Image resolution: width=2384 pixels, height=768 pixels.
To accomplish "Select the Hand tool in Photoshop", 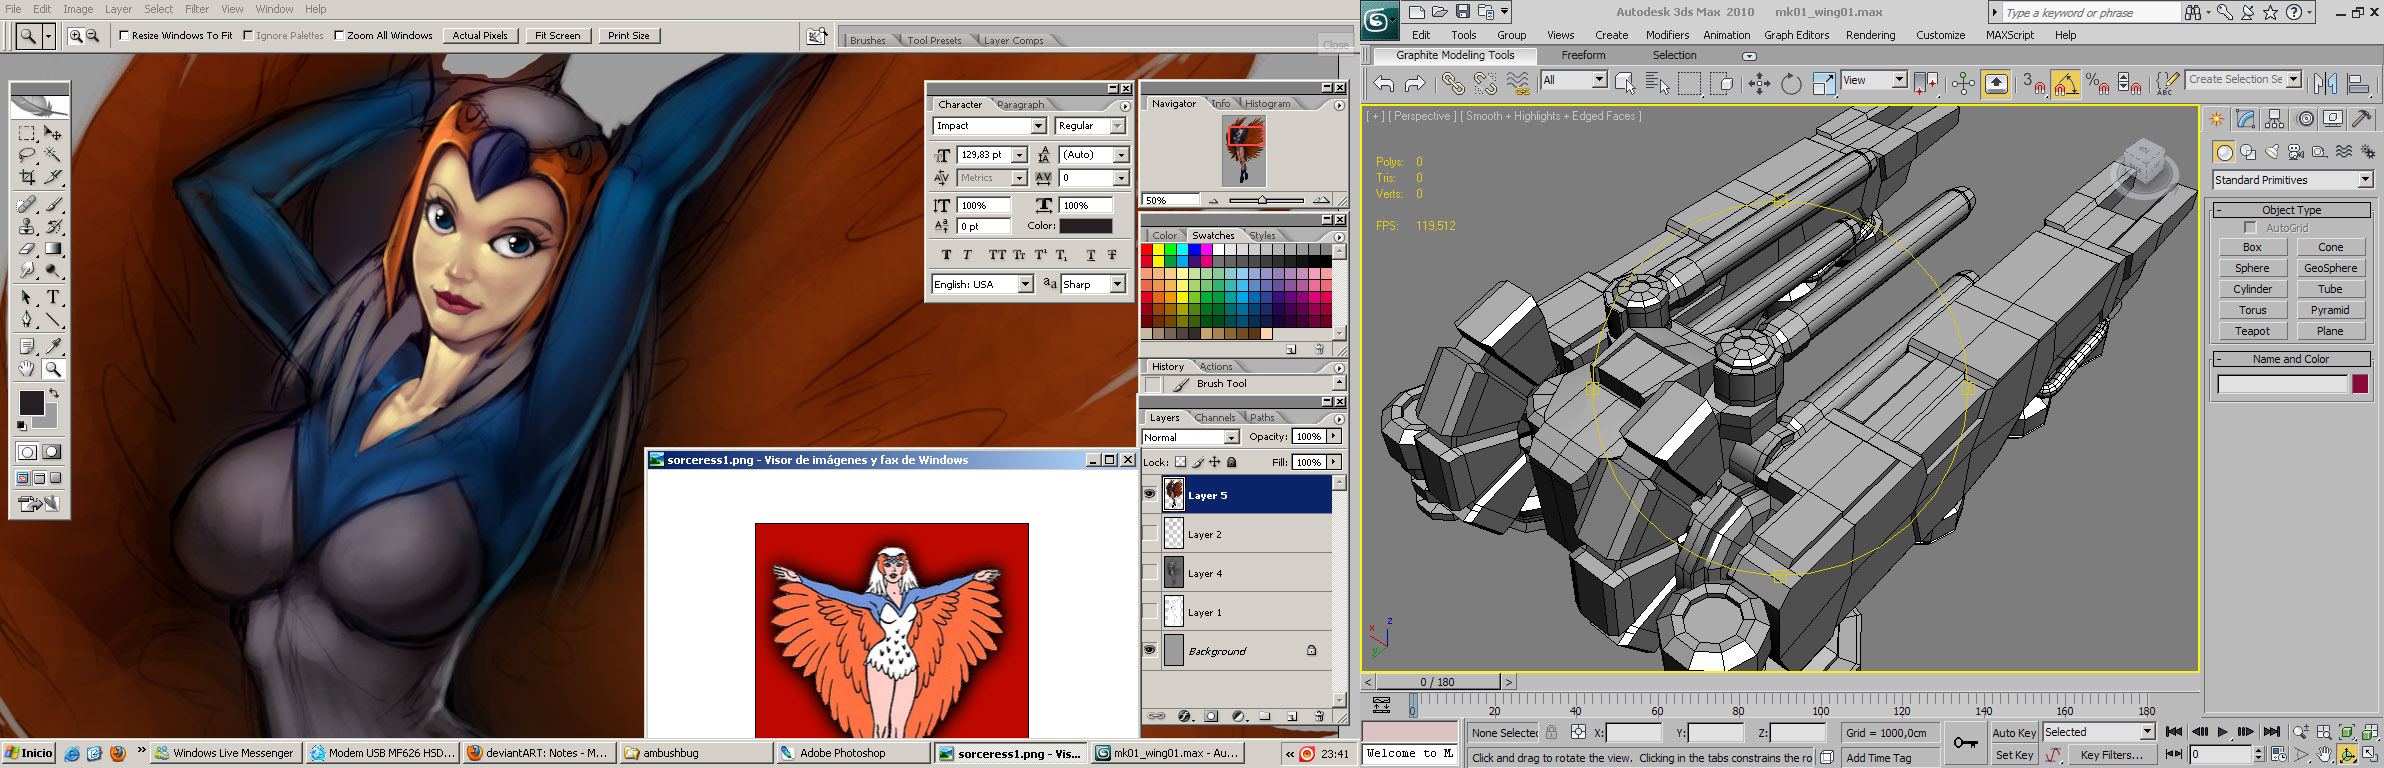I will 27,368.
